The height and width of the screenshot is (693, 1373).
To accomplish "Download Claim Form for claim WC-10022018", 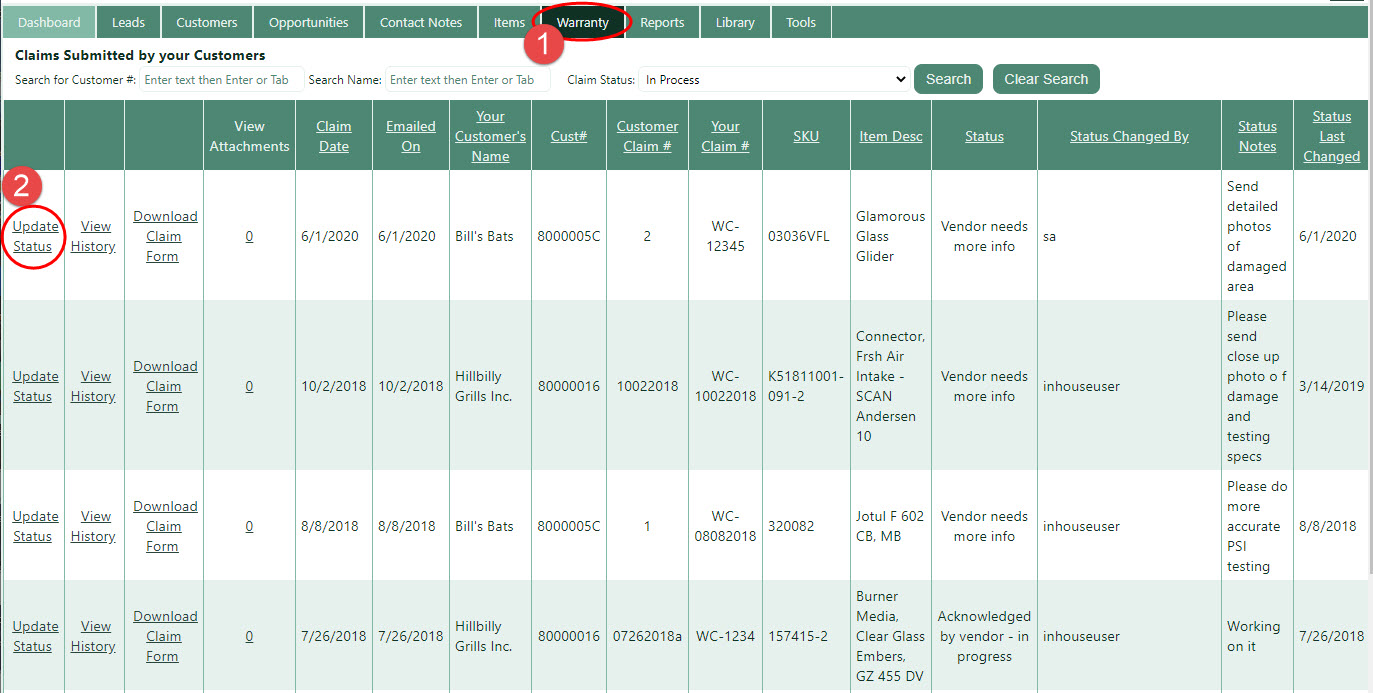I will point(165,386).
